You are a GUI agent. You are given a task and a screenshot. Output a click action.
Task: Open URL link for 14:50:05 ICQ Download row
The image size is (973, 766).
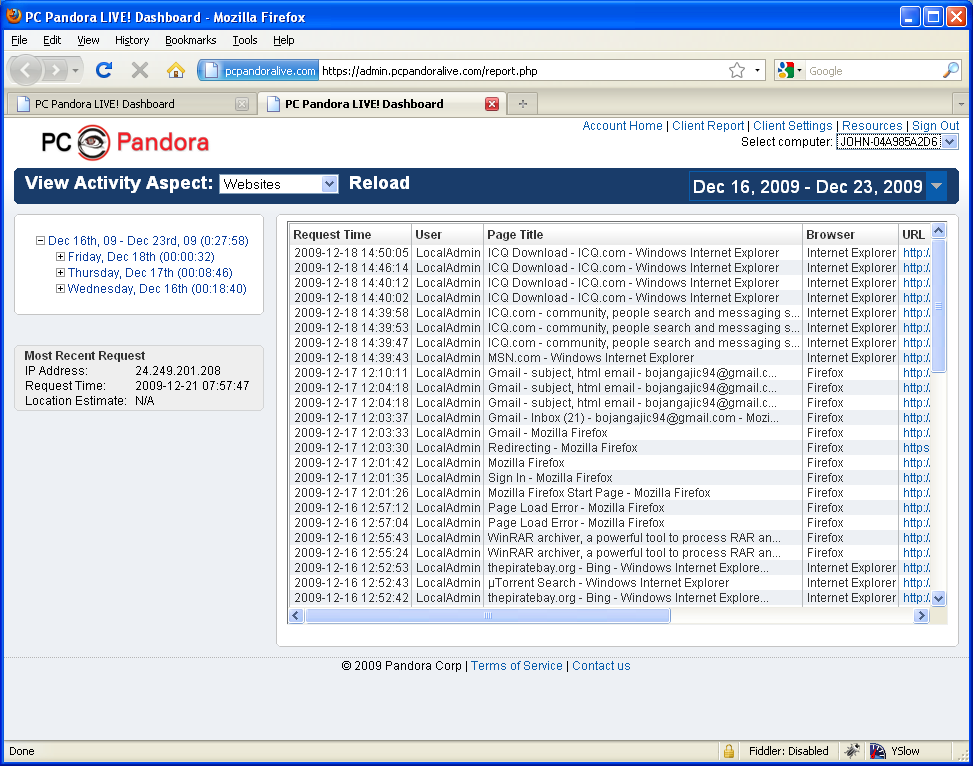click(x=916, y=253)
